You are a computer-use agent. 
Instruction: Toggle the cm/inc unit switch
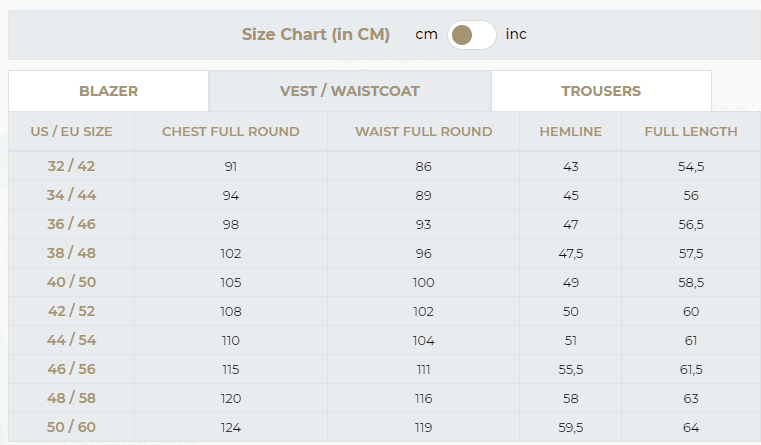[472, 35]
